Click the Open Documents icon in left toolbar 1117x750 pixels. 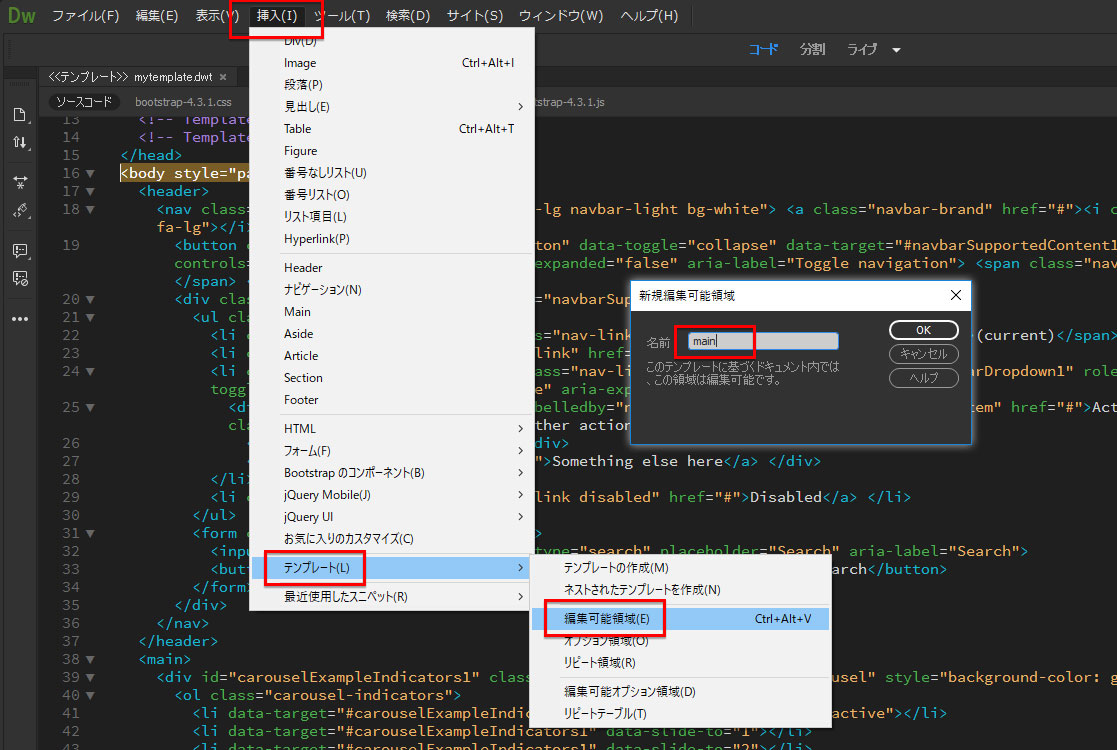[20, 114]
